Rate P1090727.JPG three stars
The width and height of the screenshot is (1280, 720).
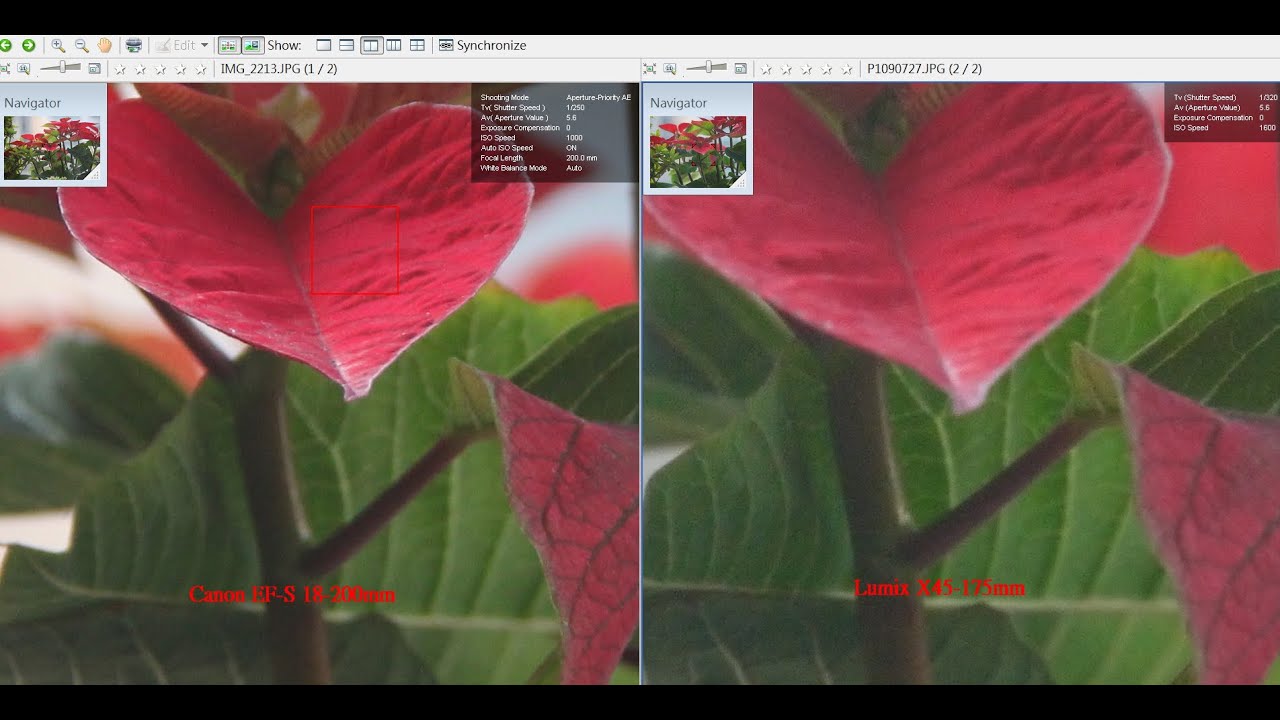[806, 69]
